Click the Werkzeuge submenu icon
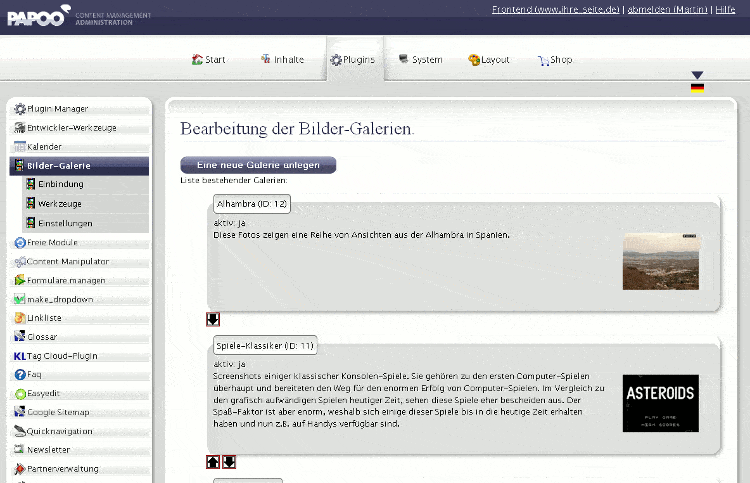Viewport: 750px width, 483px height. 31,203
